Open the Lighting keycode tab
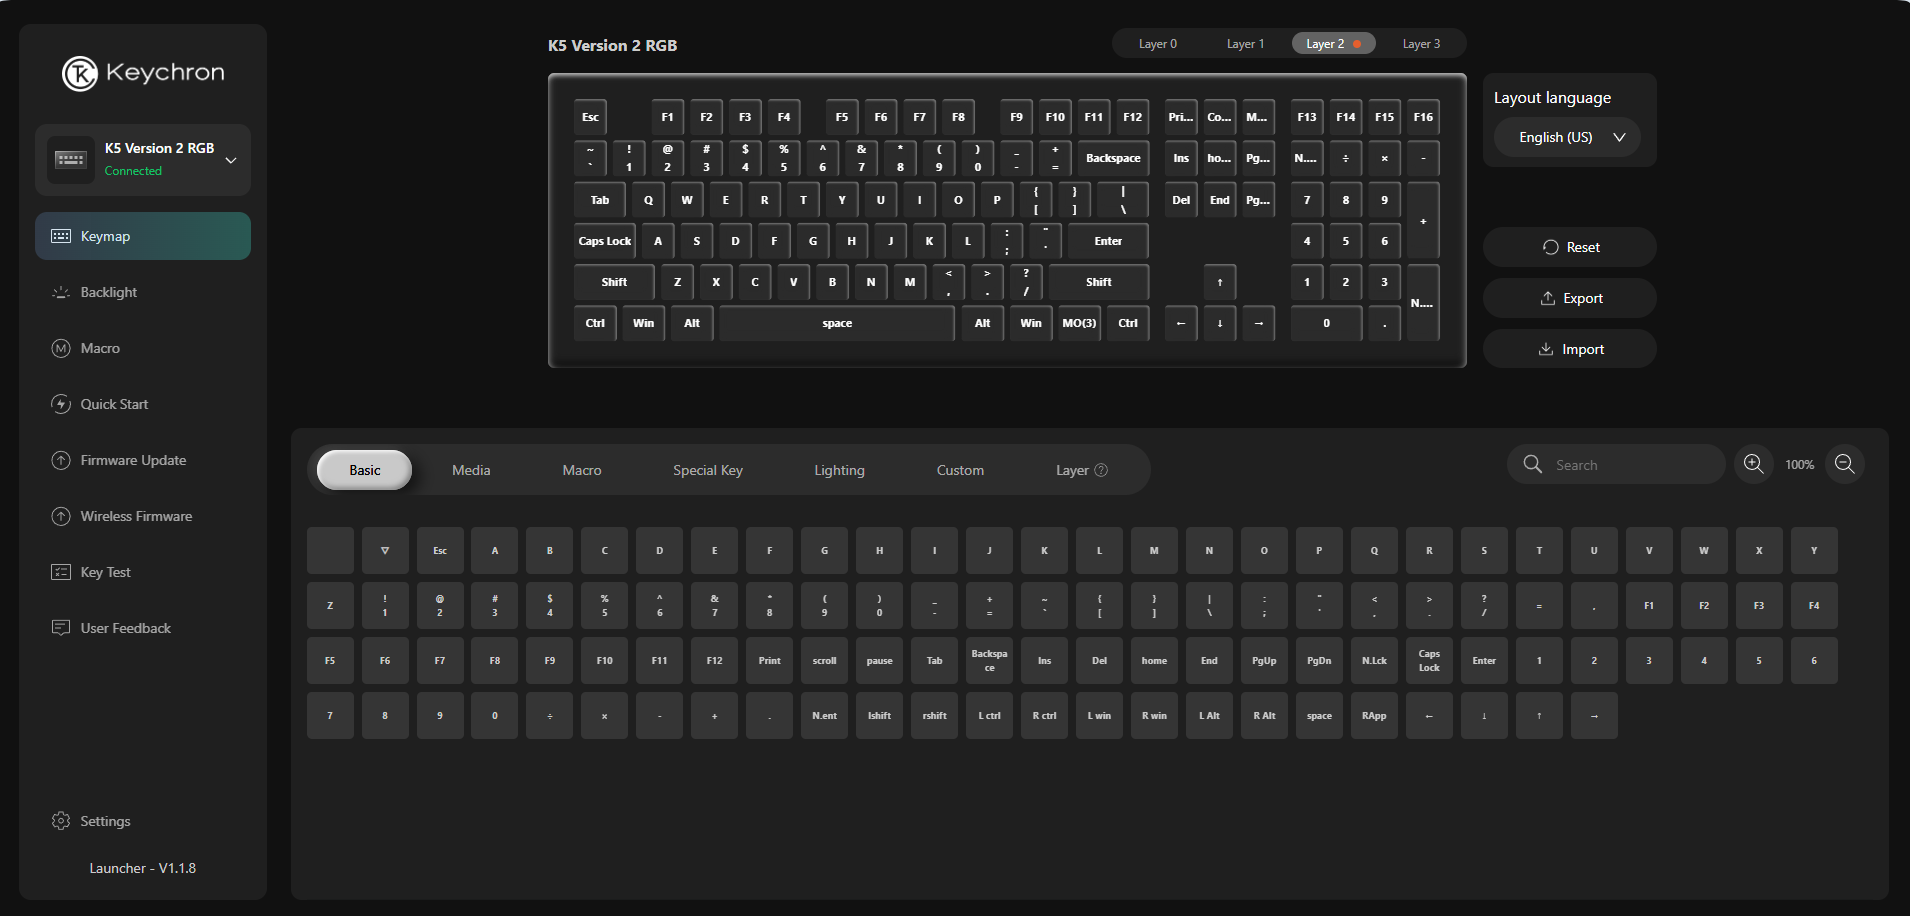This screenshot has width=1910, height=916. [x=839, y=470]
